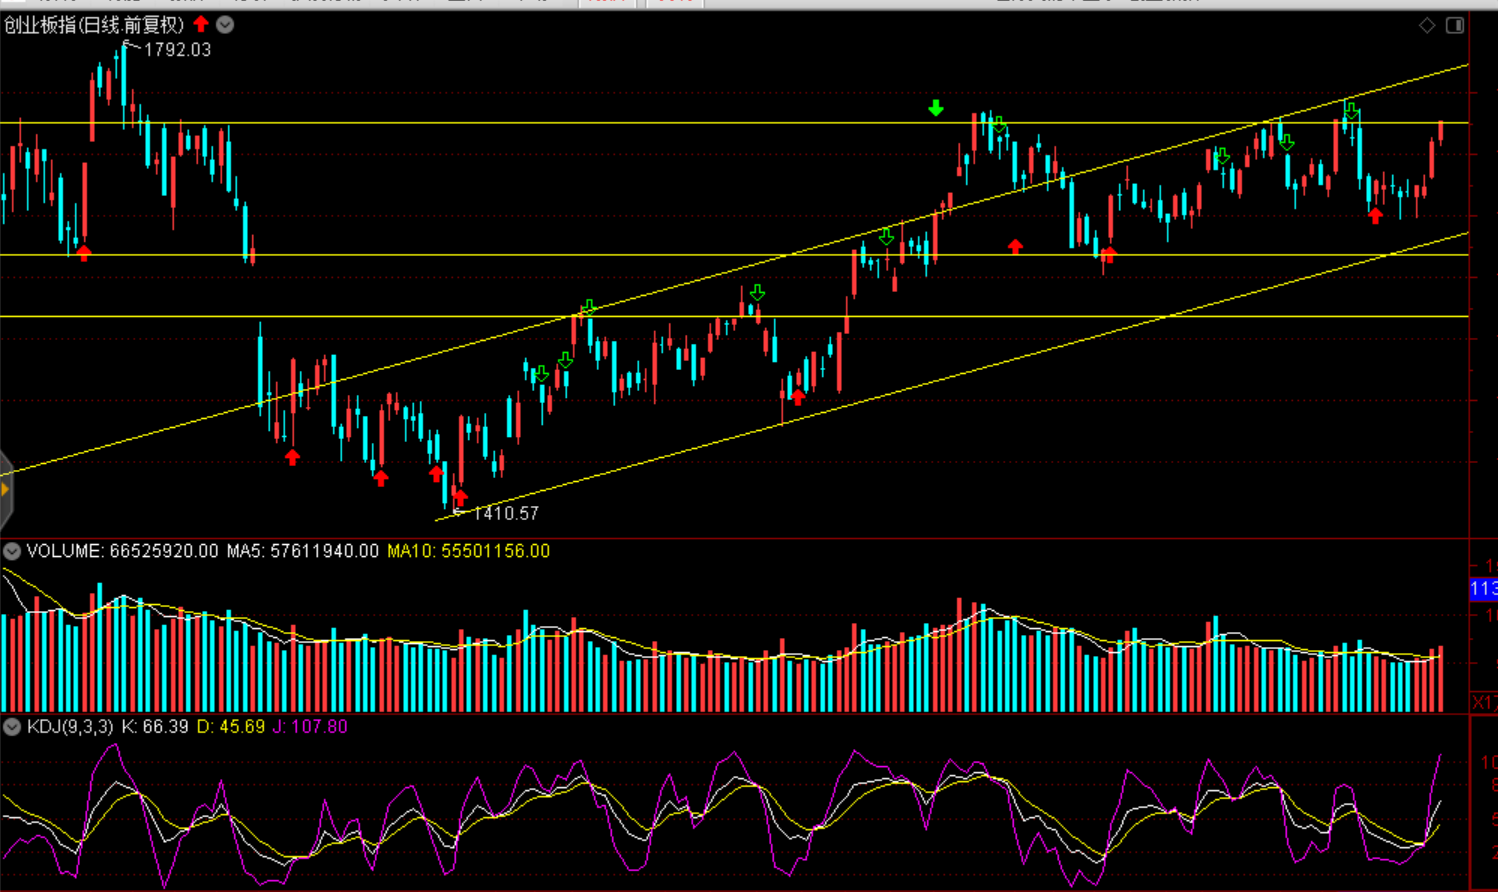The width and height of the screenshot is (1498, 892).
Task: Open the dropdown next to 创业板指 chart title
Action: pos(226,25)
